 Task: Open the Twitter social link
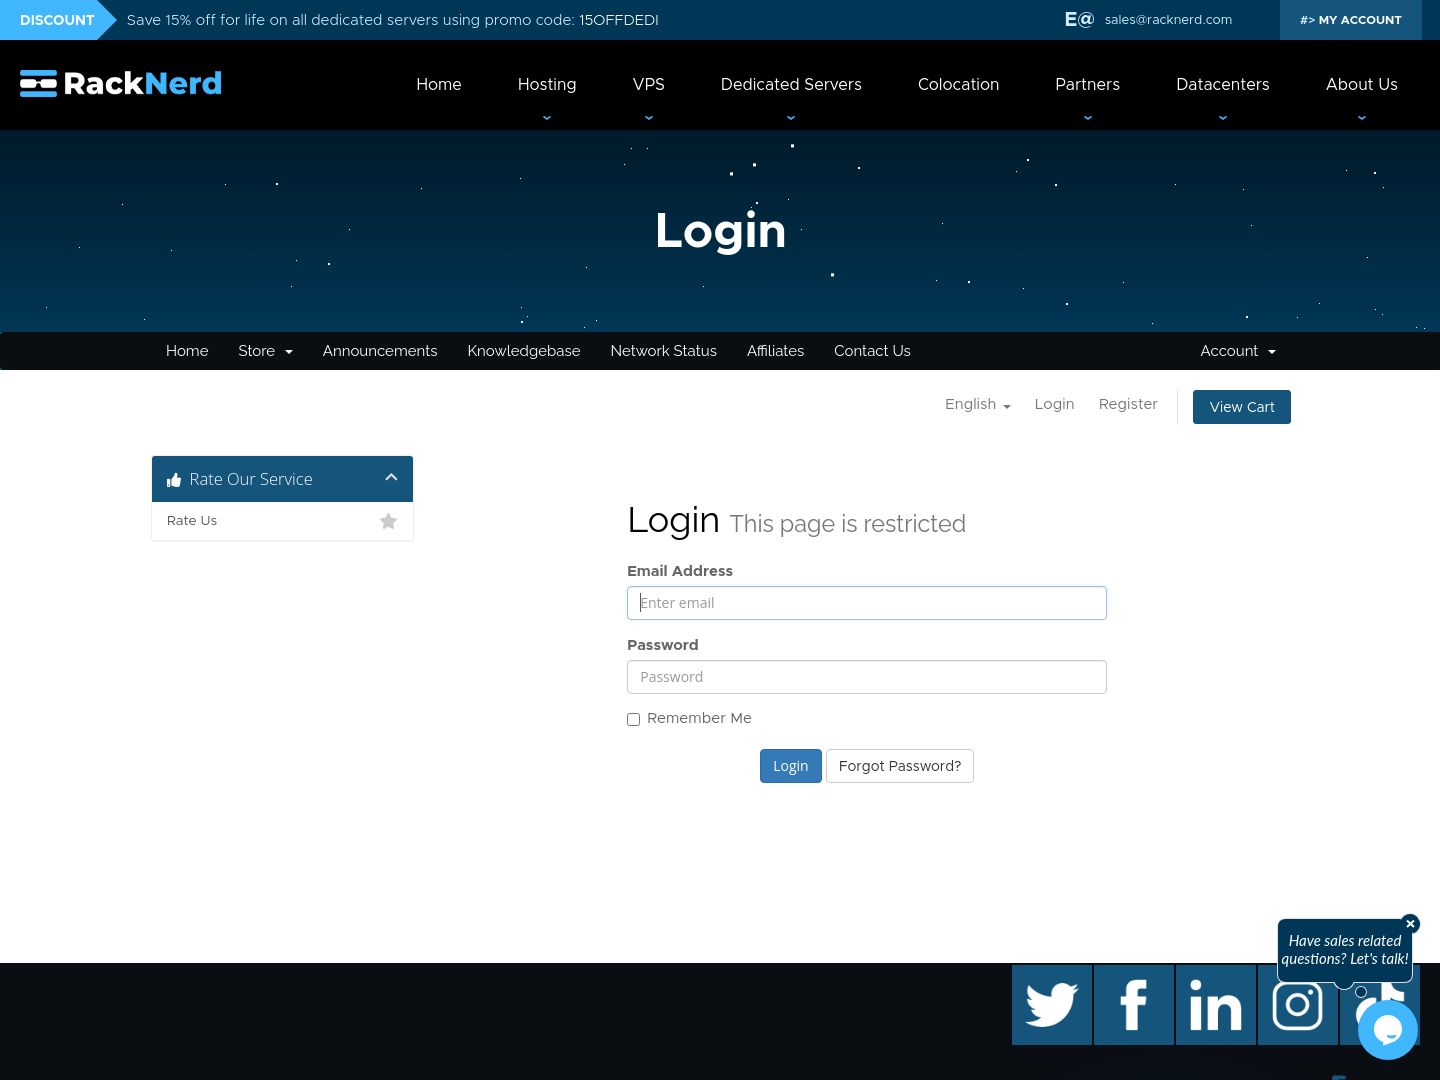tap(1052, 1005)
